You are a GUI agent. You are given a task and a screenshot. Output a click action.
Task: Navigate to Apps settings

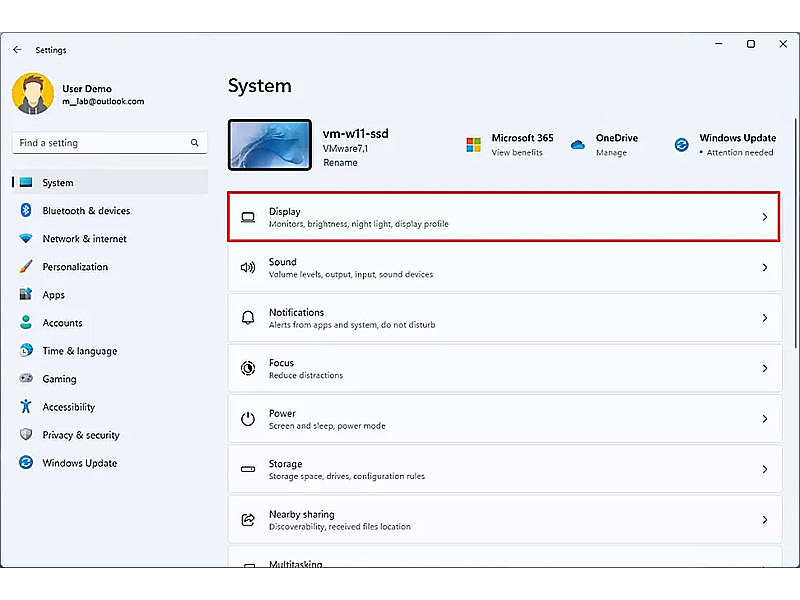(110, 294)
